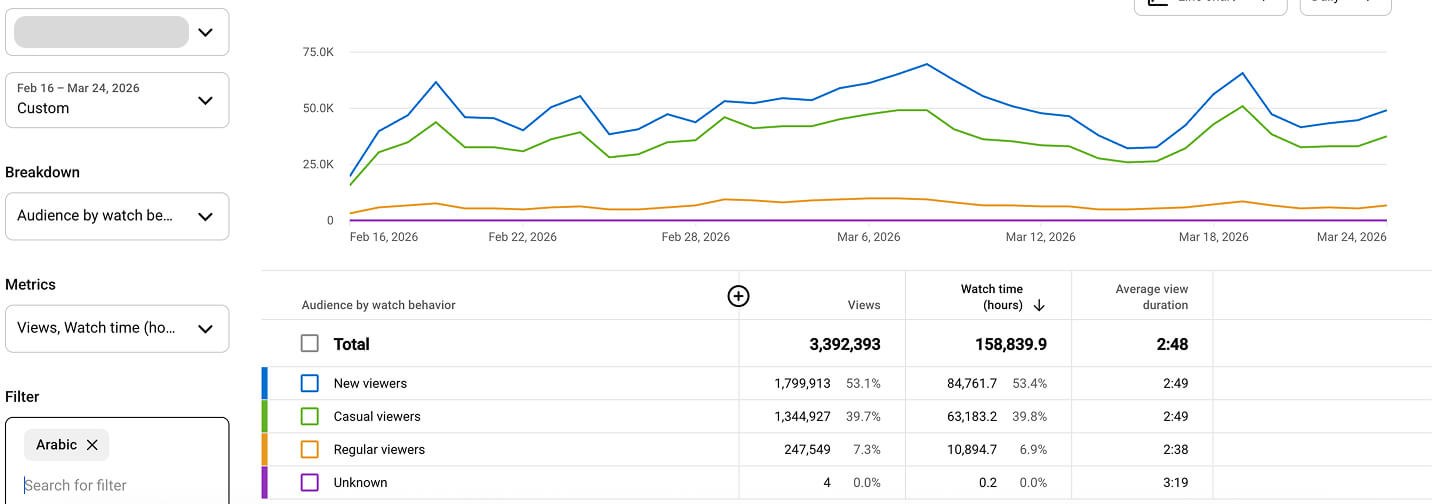Image resolution: width=1432 pixels, height=504 pixels.
Task: Click Regular viewers views 247,549
Action: (x=808, y=449)
